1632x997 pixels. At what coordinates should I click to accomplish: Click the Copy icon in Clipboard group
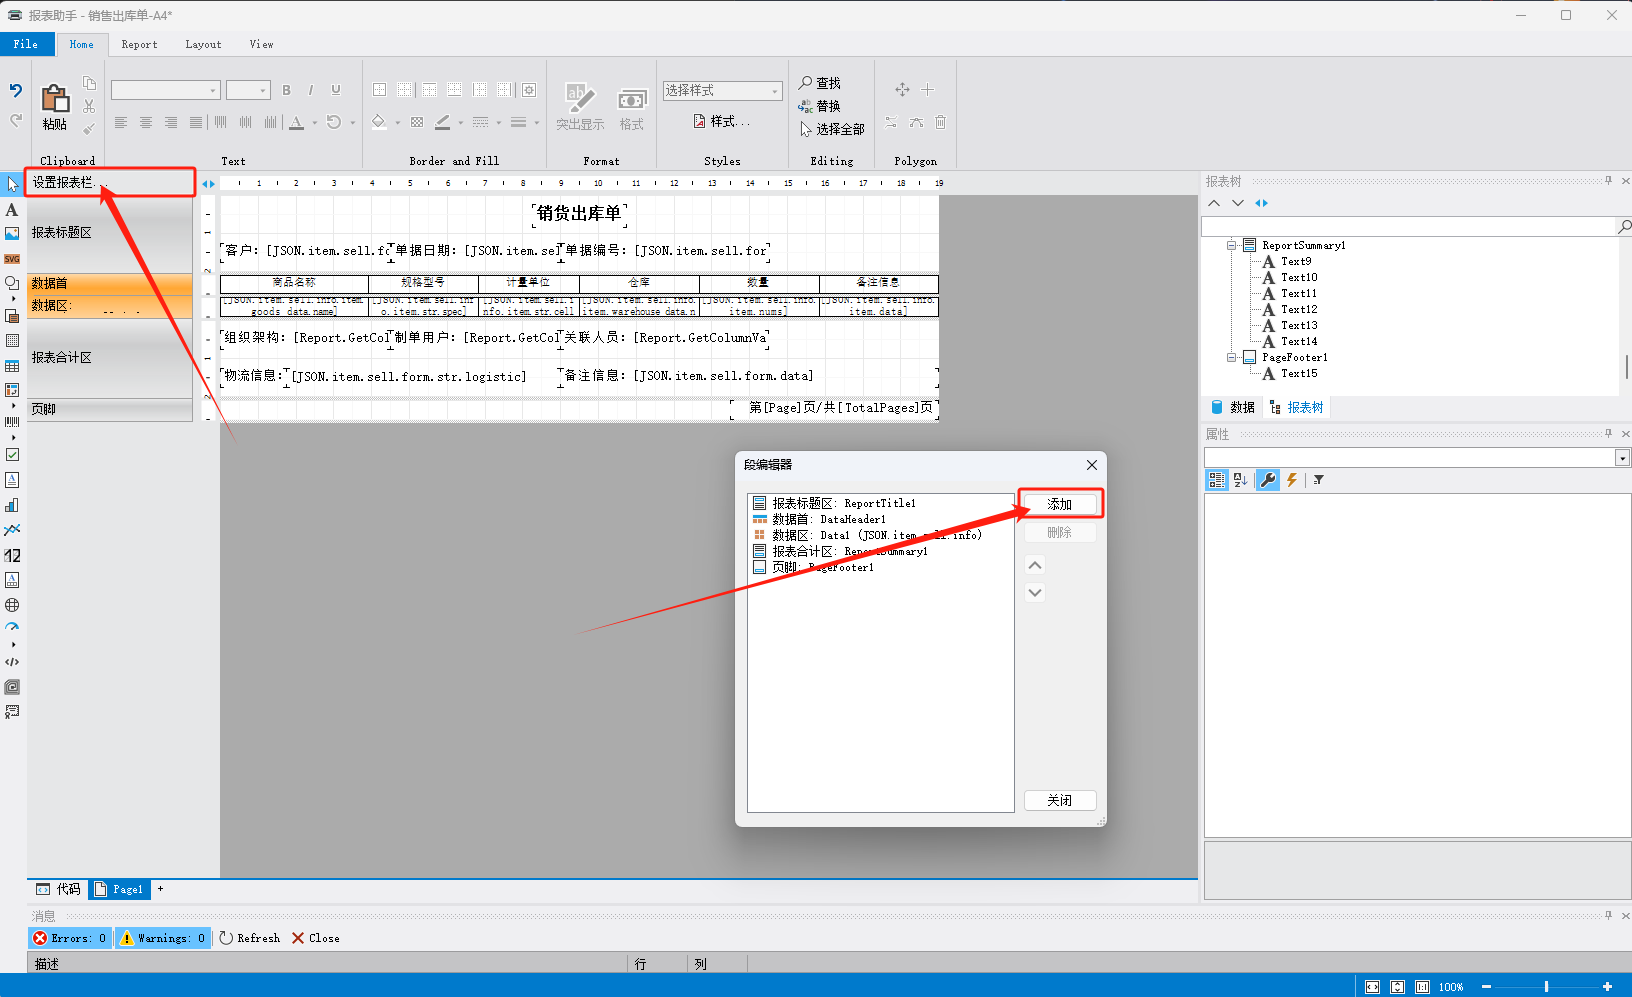click(x=89, y=83)
